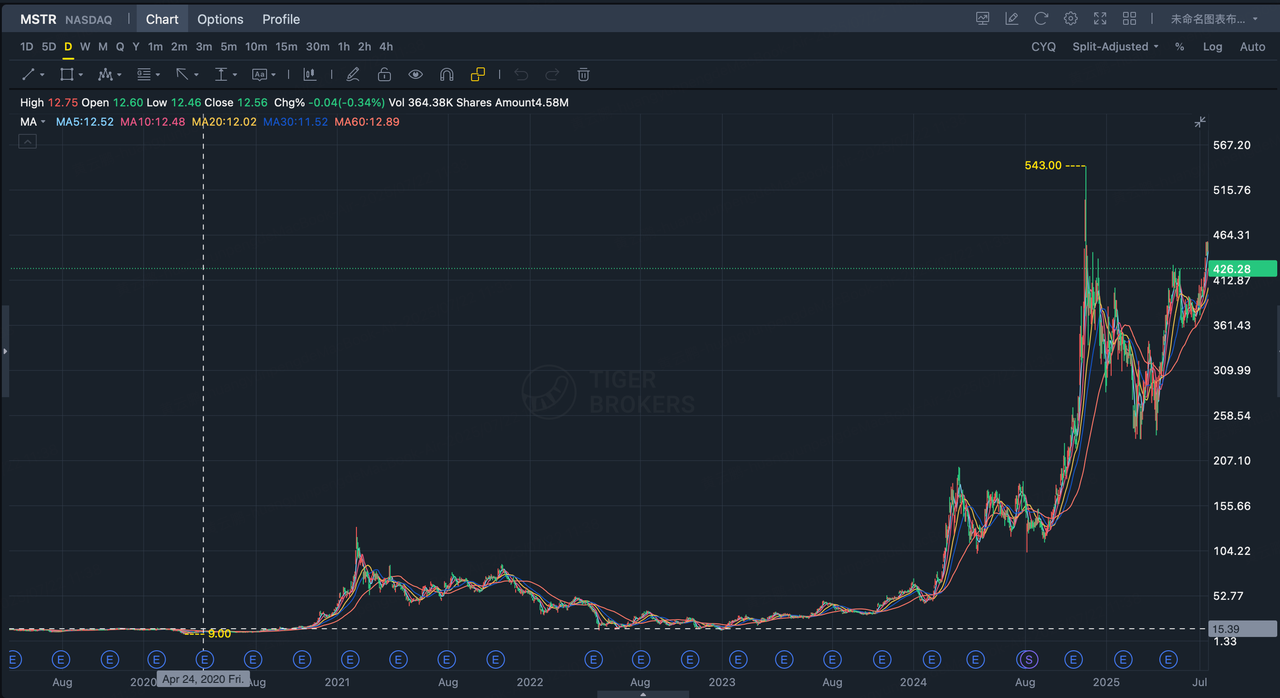Open the multi-chart grid layout icon
Viewport: 1280px width, 698px height.
coord(1130,19)
